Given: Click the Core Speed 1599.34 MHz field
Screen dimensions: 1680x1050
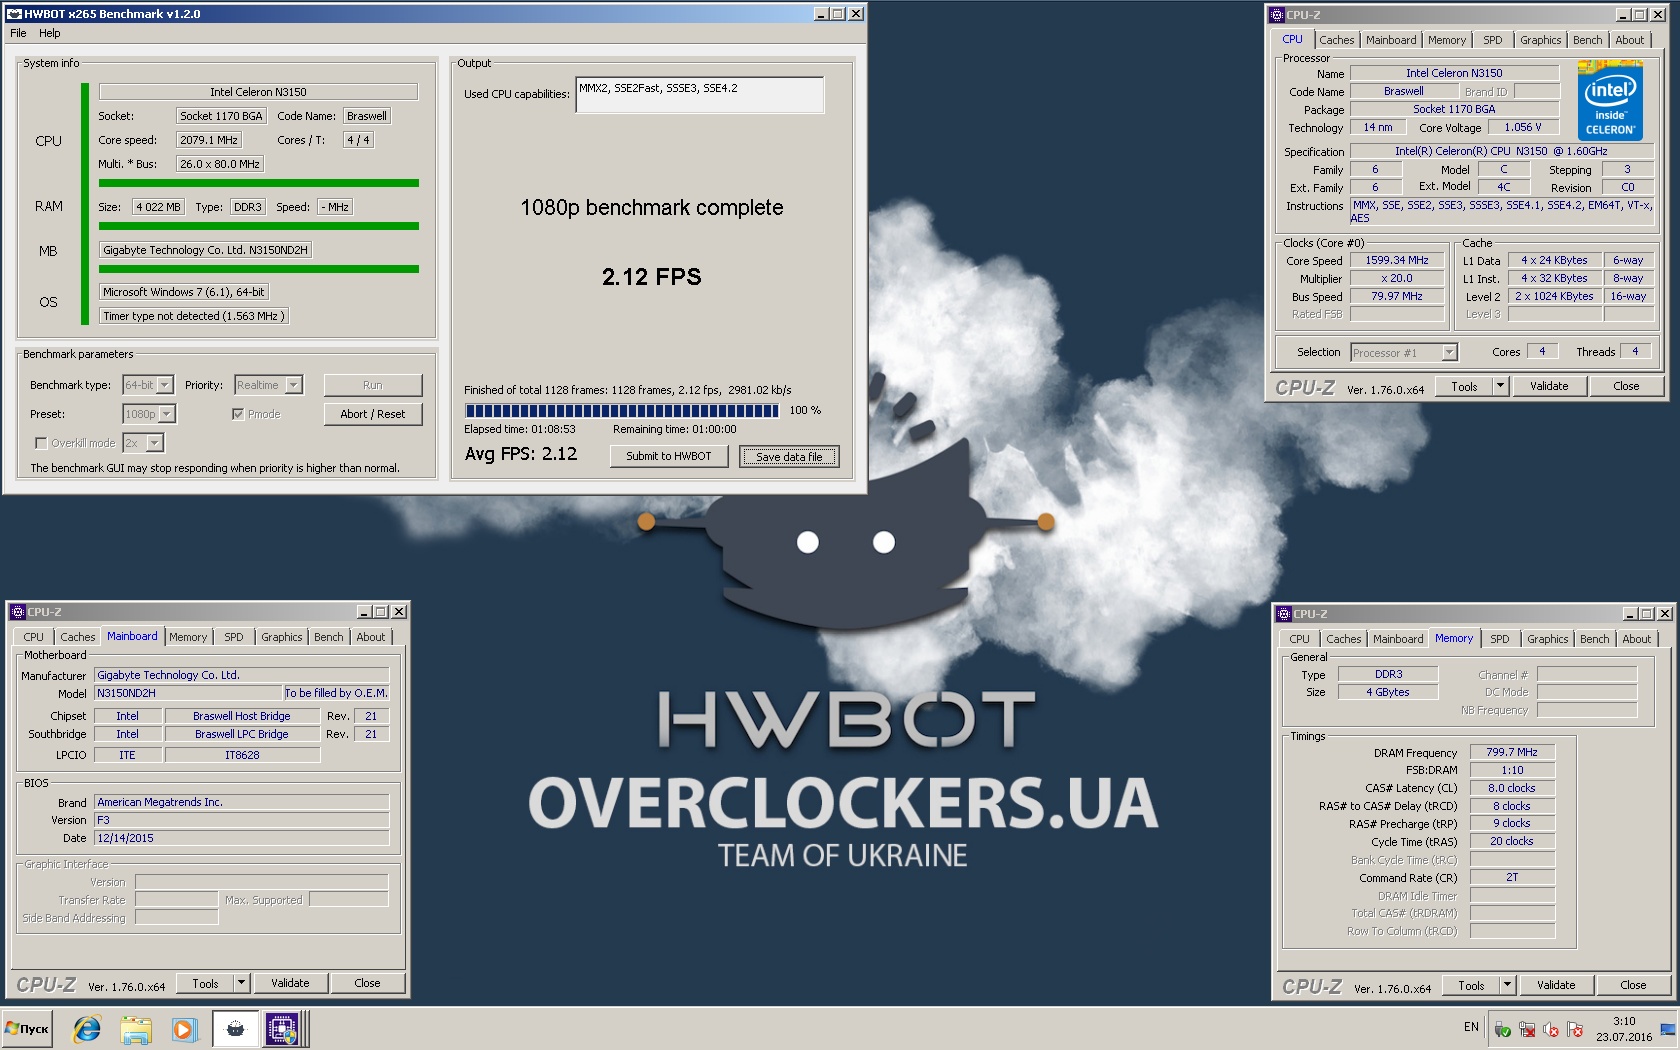Looking at the screenshot, I should (x=1397, y=260).
